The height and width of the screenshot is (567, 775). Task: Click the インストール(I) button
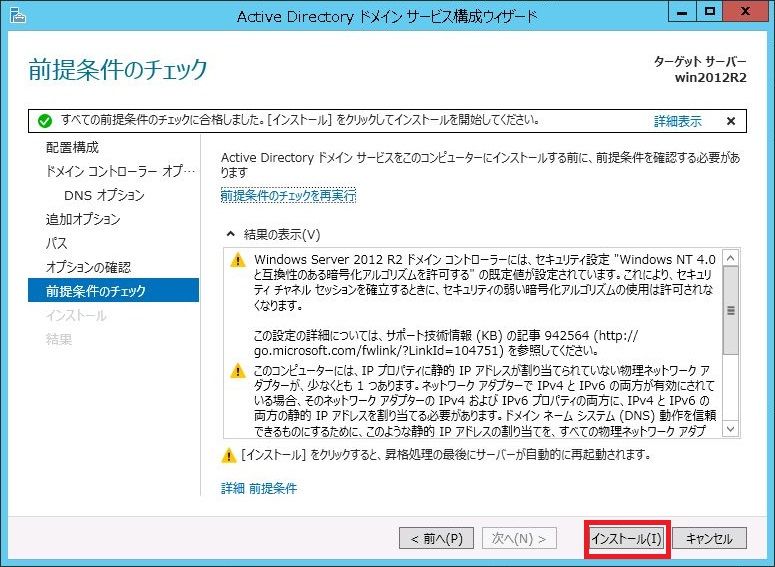626,538
